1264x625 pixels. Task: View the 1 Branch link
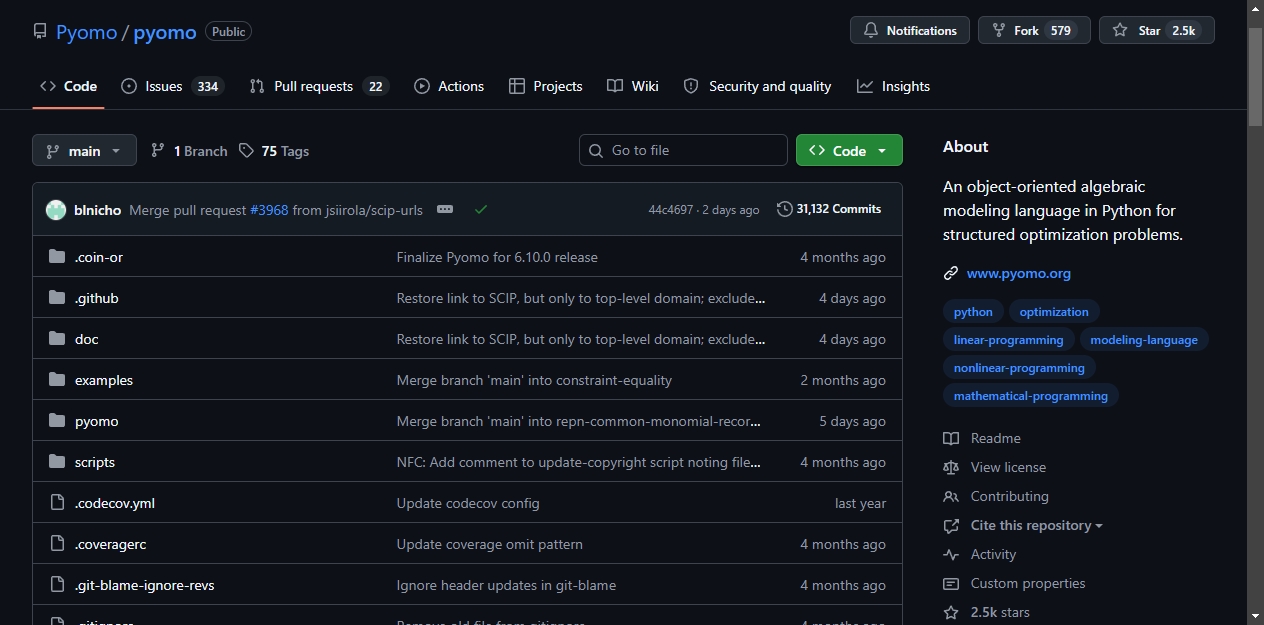[189, 151]
